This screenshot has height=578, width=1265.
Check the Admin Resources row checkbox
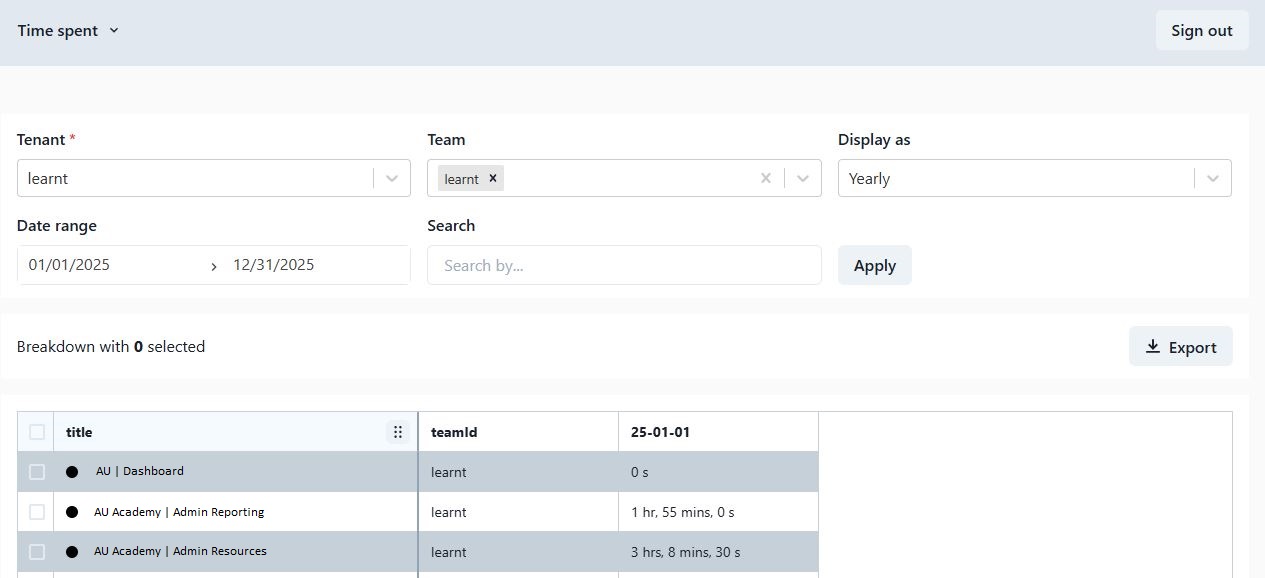click(x=37, y=552)
